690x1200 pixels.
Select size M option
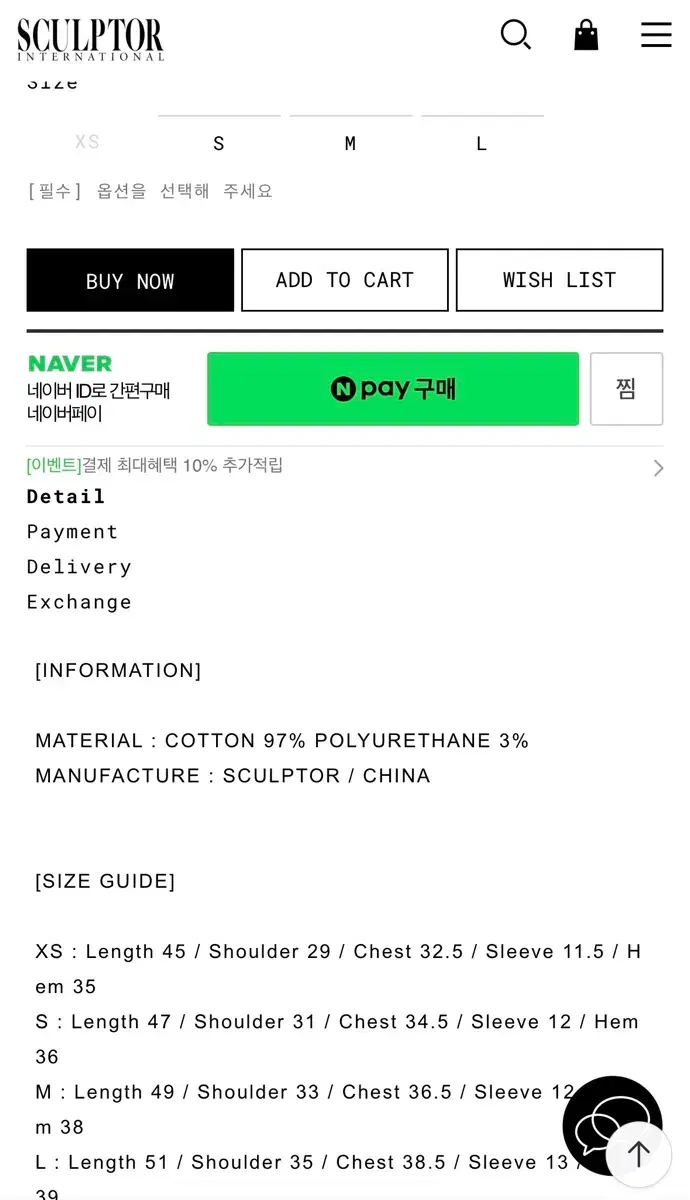click(350, 143)
